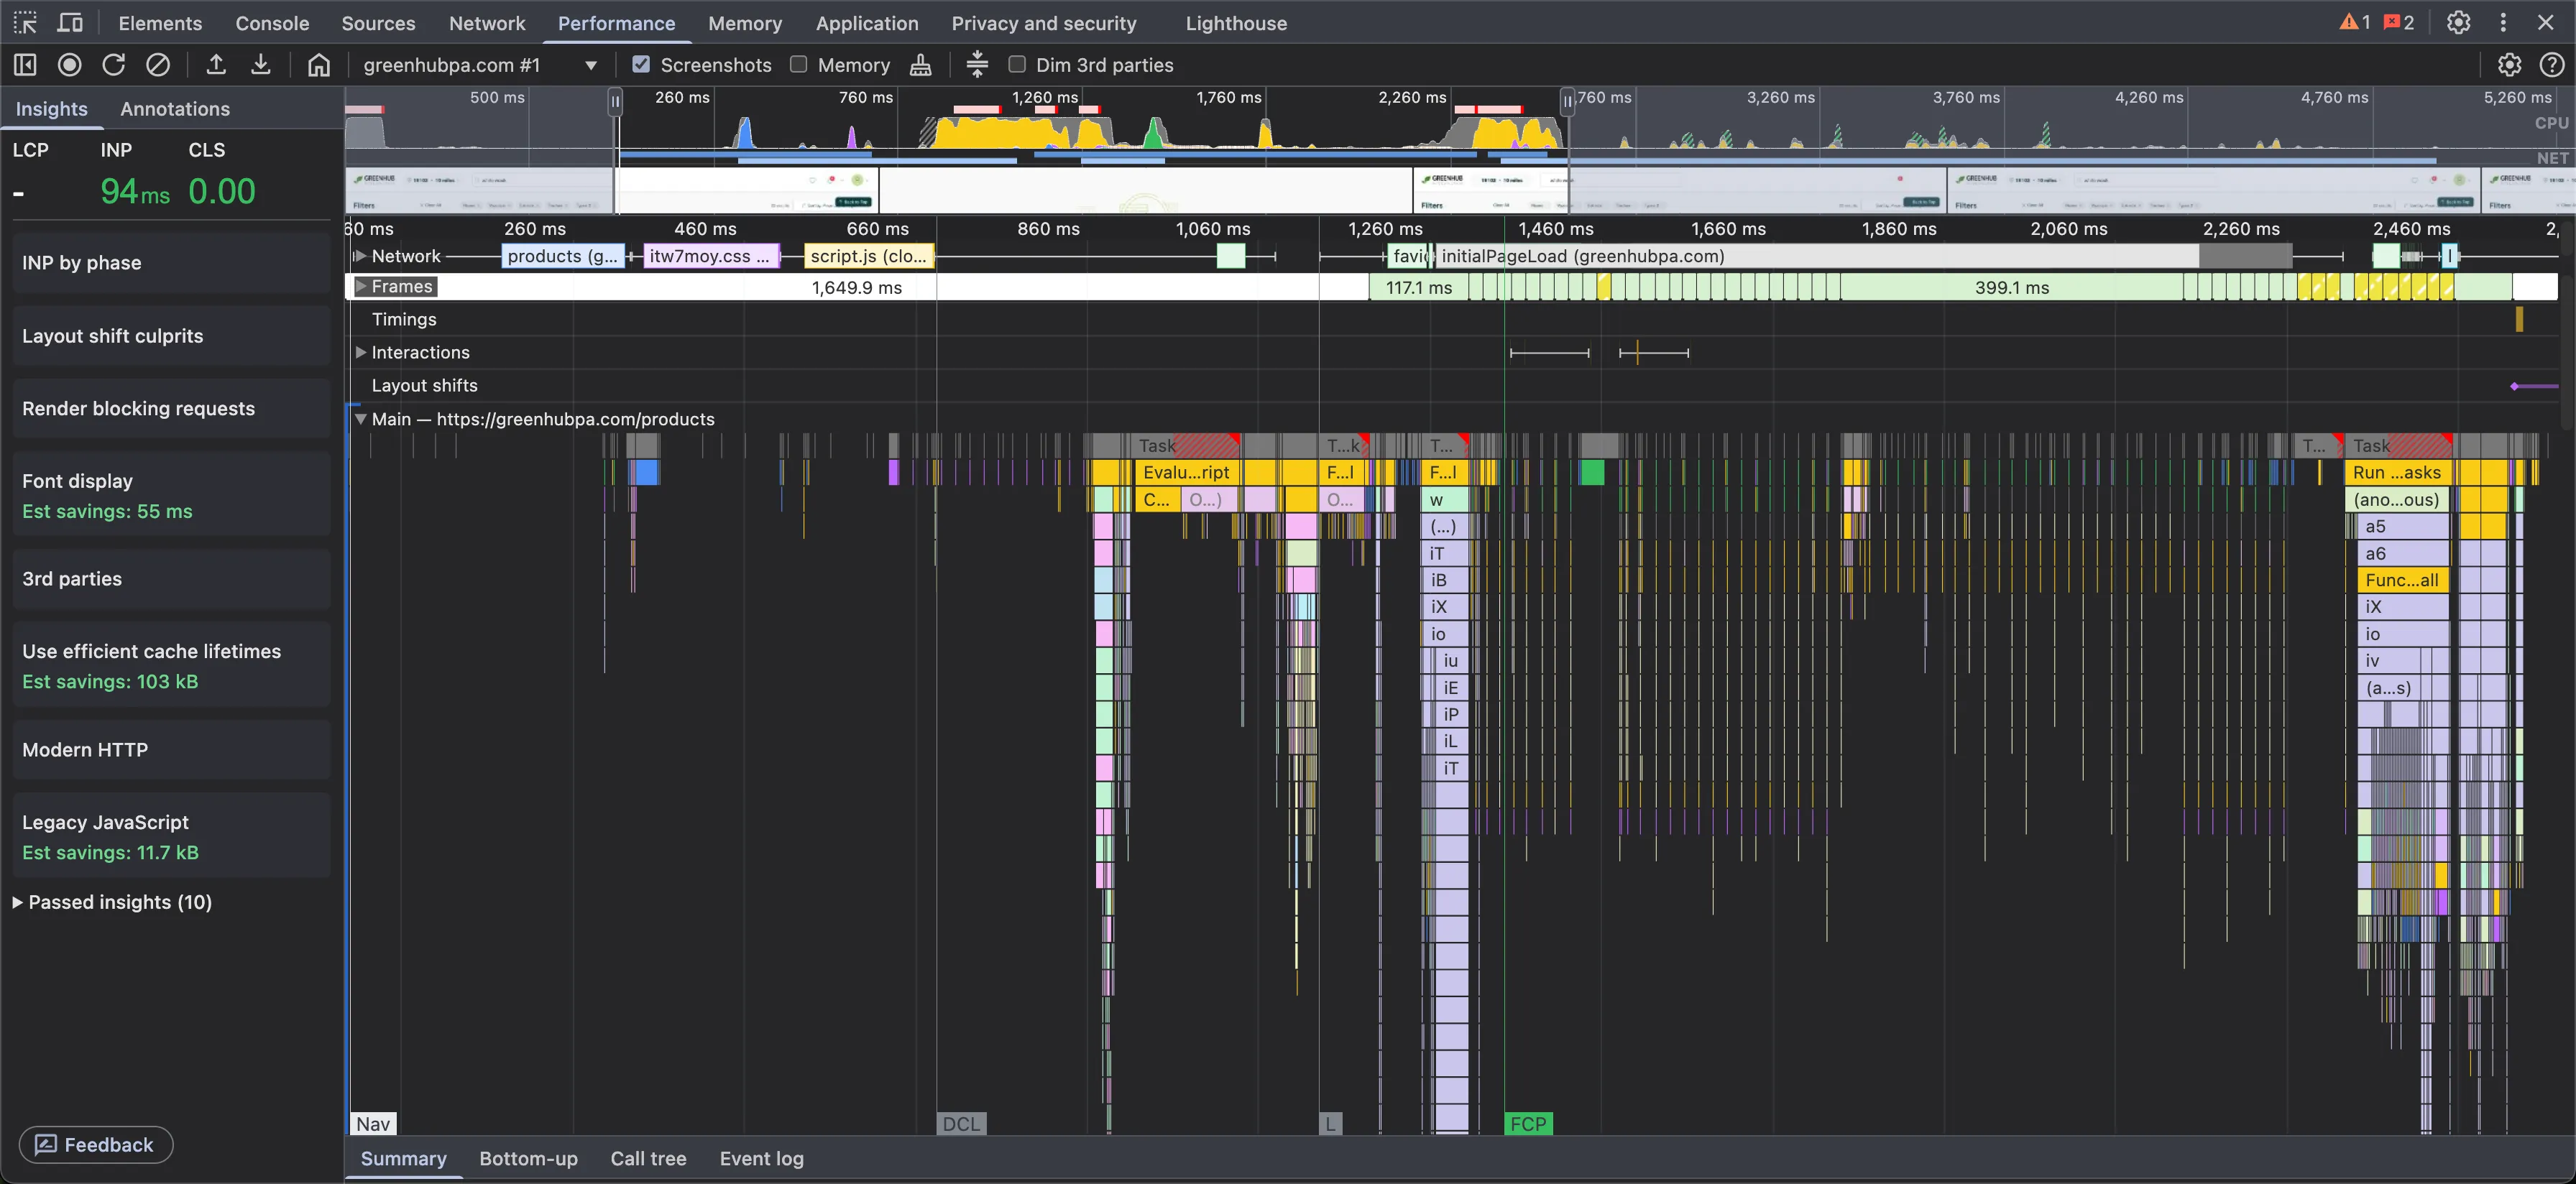Open the Privacy and security tab
This screenshot has height=1184, width=2576.
pos(1044,22)
